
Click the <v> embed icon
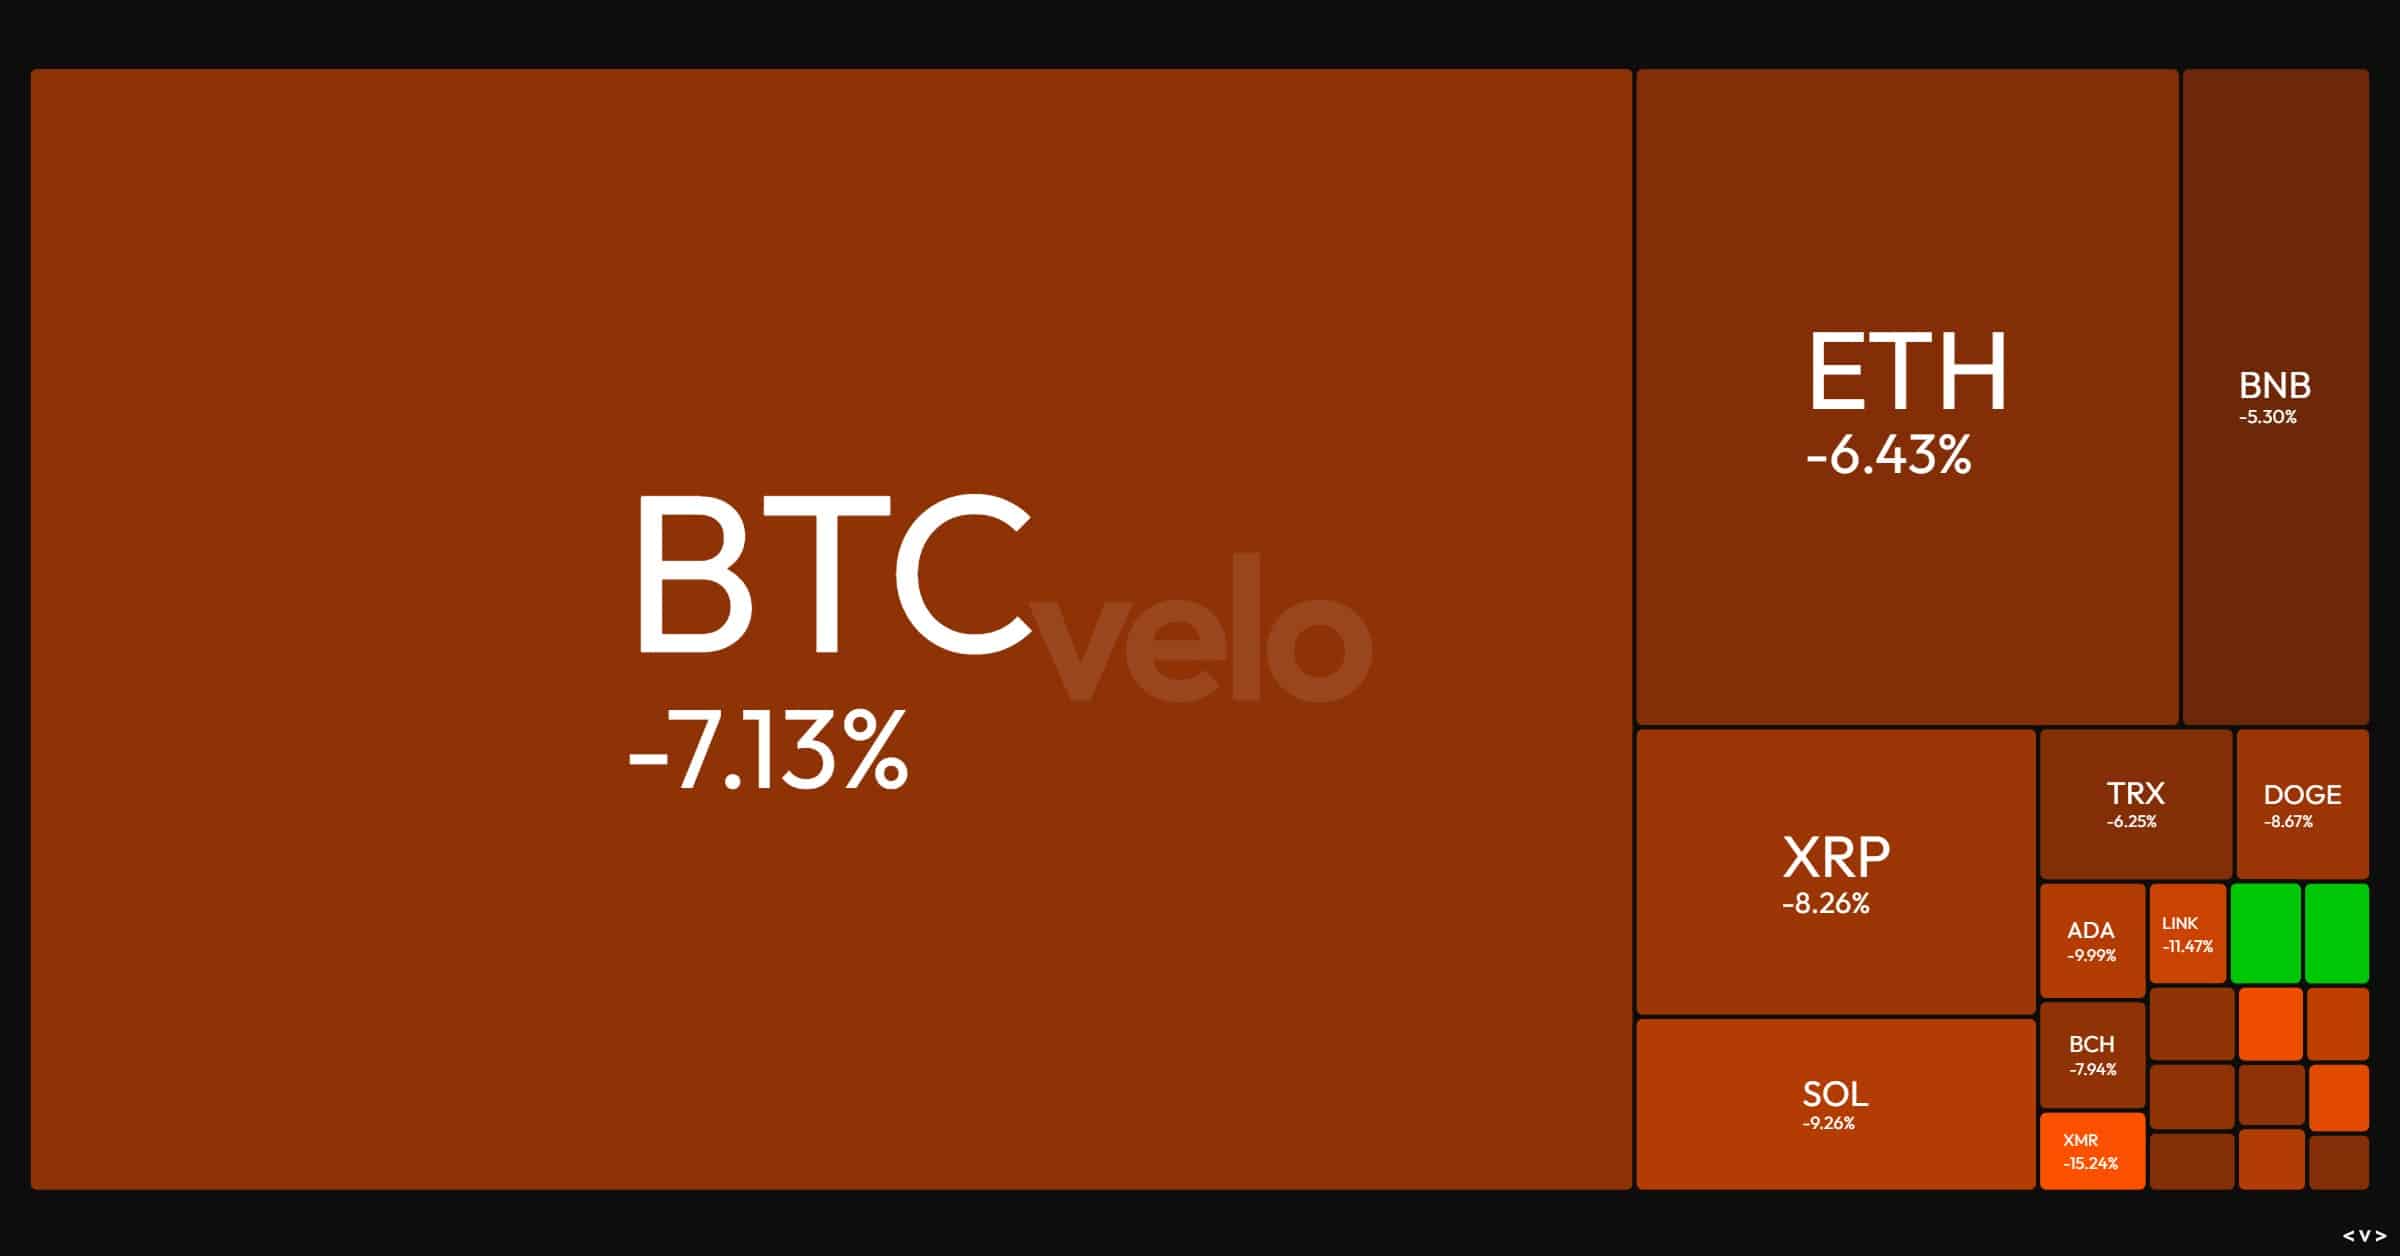[x=2363, y=1236]
